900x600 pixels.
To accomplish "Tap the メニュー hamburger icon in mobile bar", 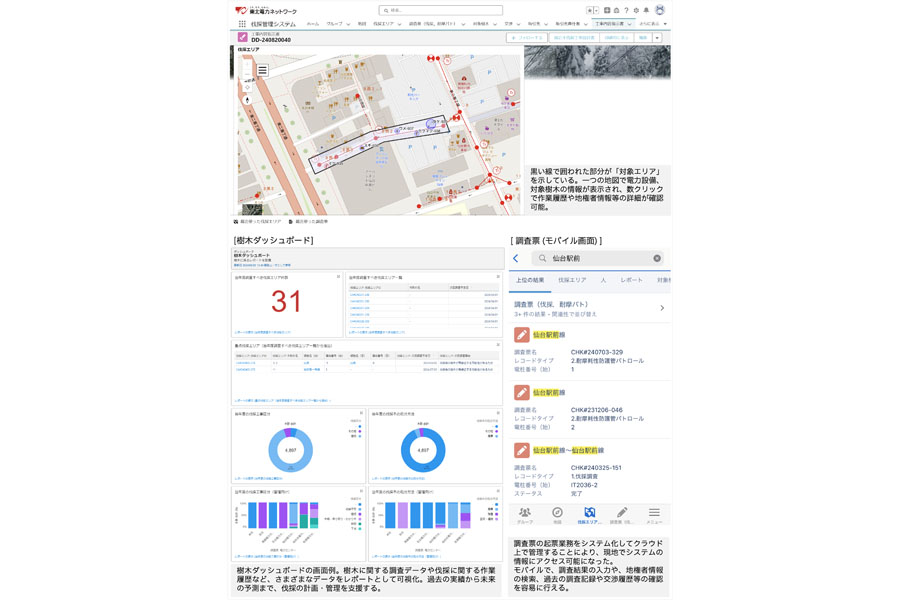I will pyautogui.click(x=654, y=515).
